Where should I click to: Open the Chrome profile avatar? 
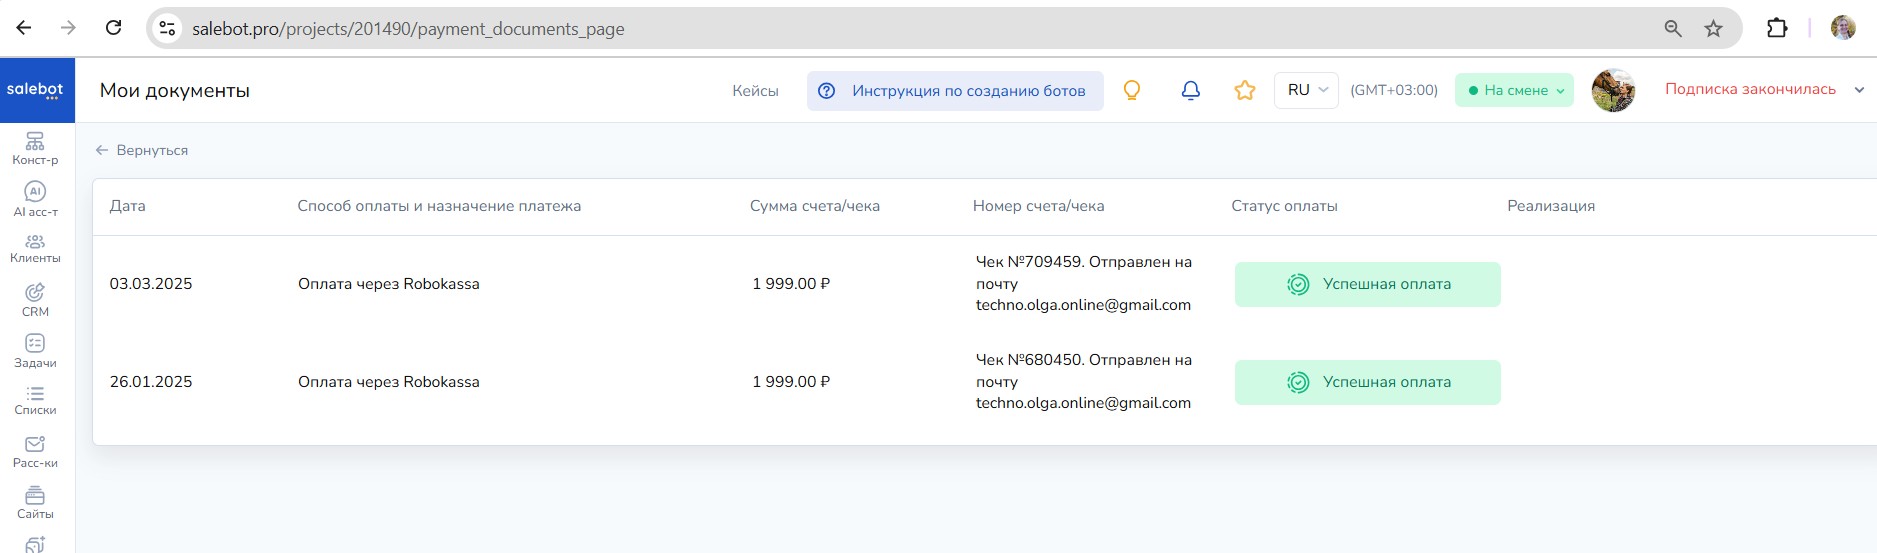click(1843, 28)
